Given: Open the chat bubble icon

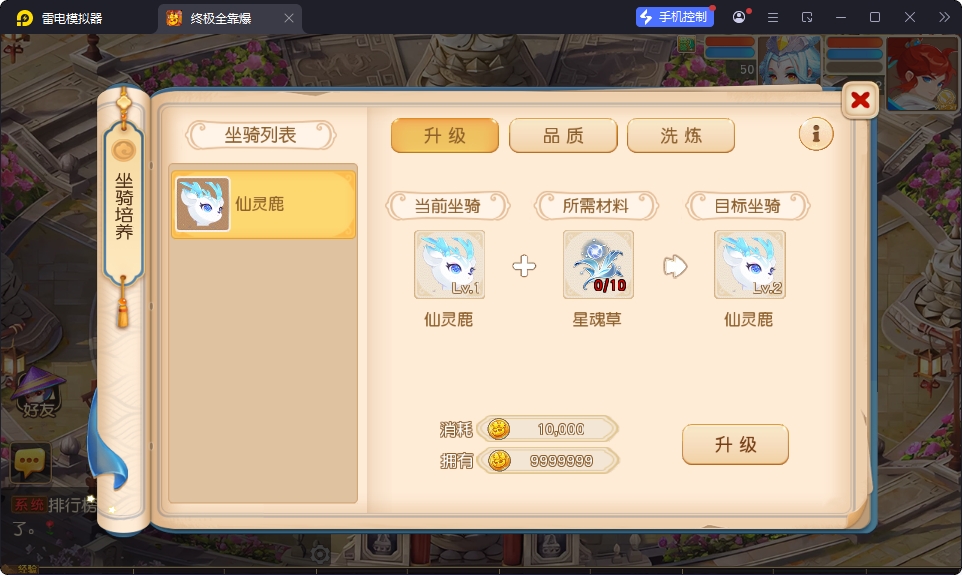Looking at the screenshot, I should [30, 463].
